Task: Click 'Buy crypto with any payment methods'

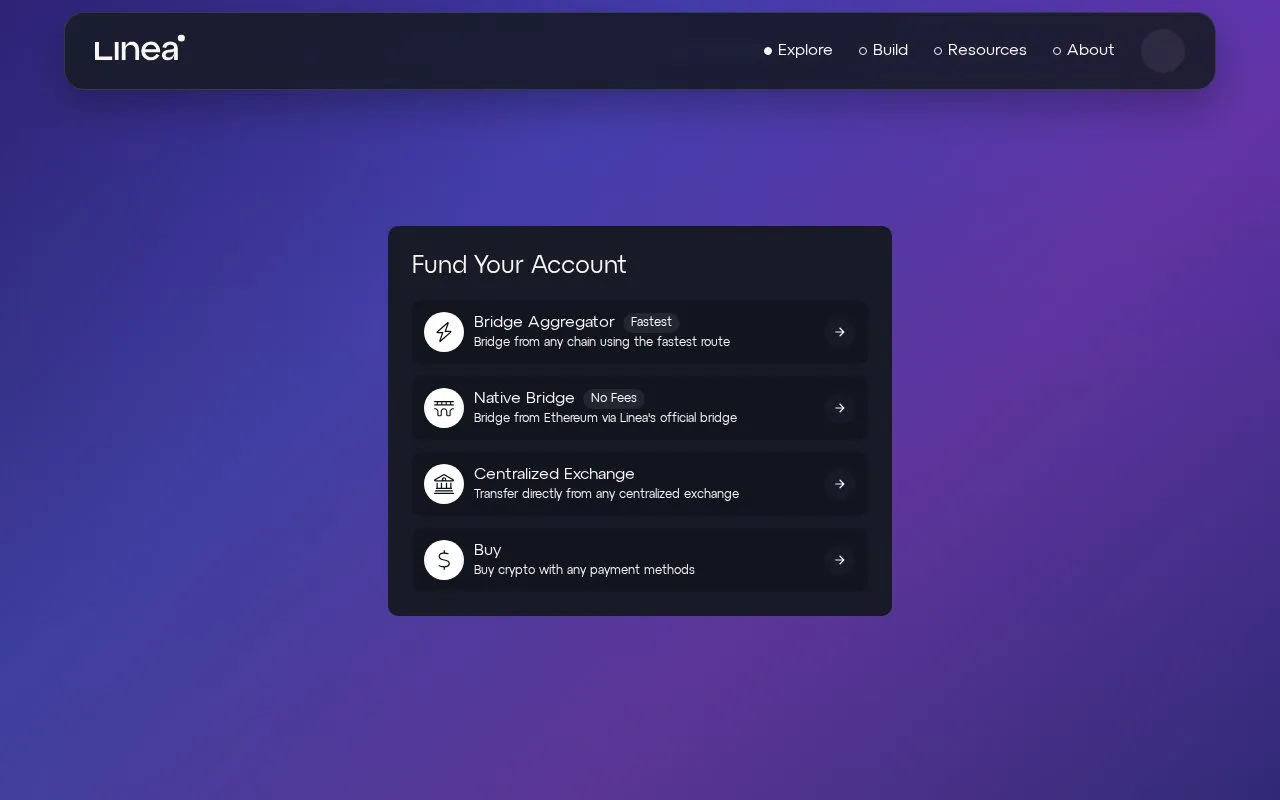Action: click(584, 570)
